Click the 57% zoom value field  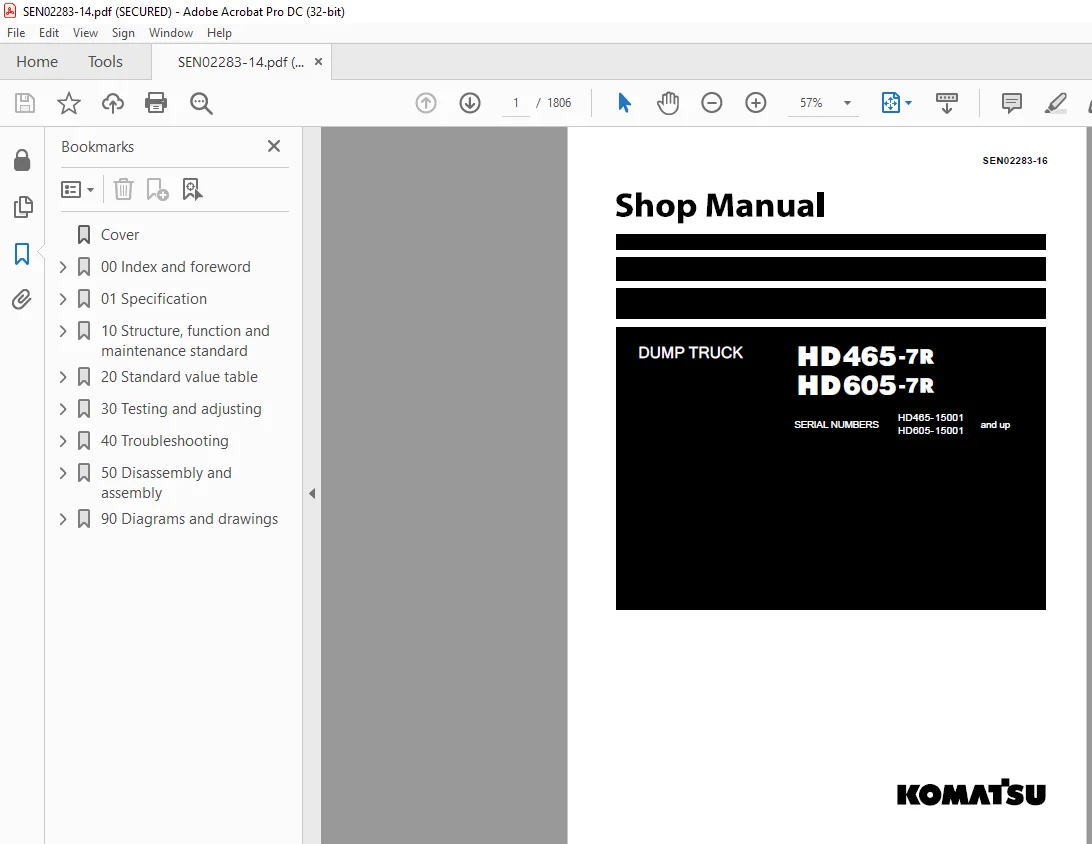click(x=811, y=103)
